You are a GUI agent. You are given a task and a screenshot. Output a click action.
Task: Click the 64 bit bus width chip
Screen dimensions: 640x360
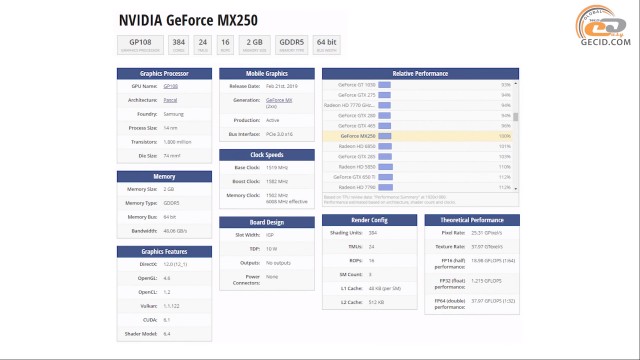[x=327, y=45]
